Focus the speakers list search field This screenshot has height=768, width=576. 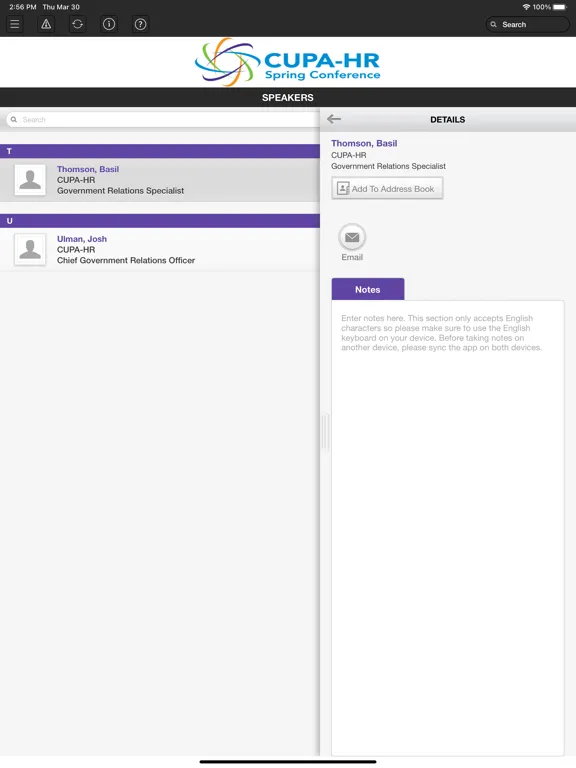pyautogui.click(x=162, y=120)
